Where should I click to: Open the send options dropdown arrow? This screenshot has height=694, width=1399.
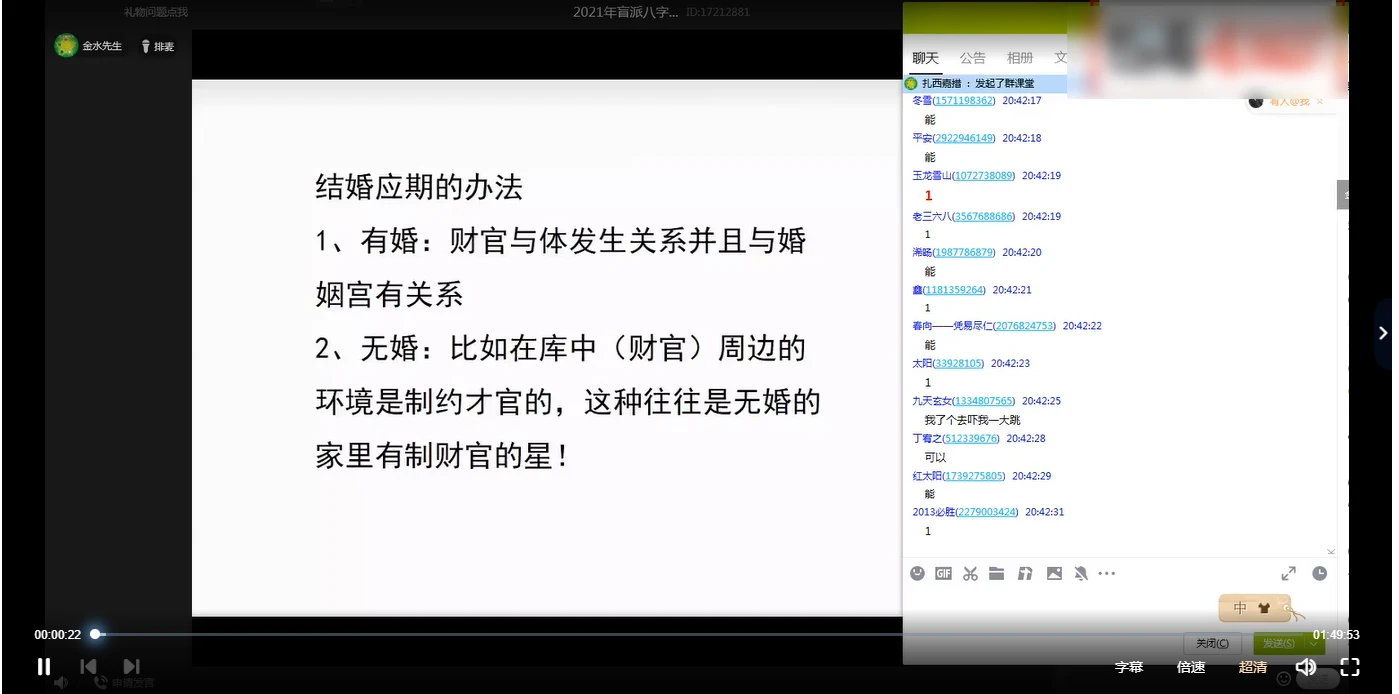[1316, 643]
